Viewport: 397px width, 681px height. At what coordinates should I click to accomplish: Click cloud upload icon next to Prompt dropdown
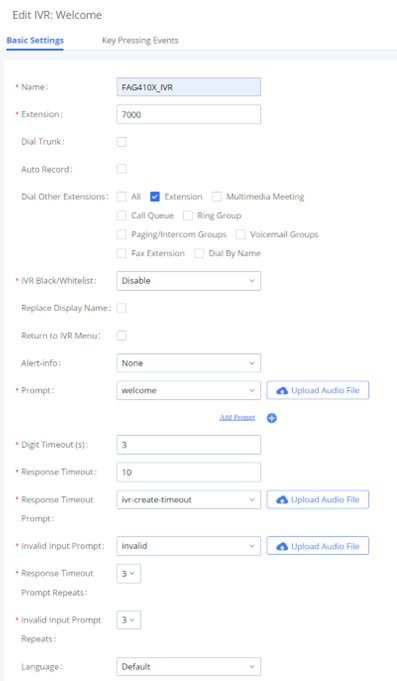282,390
